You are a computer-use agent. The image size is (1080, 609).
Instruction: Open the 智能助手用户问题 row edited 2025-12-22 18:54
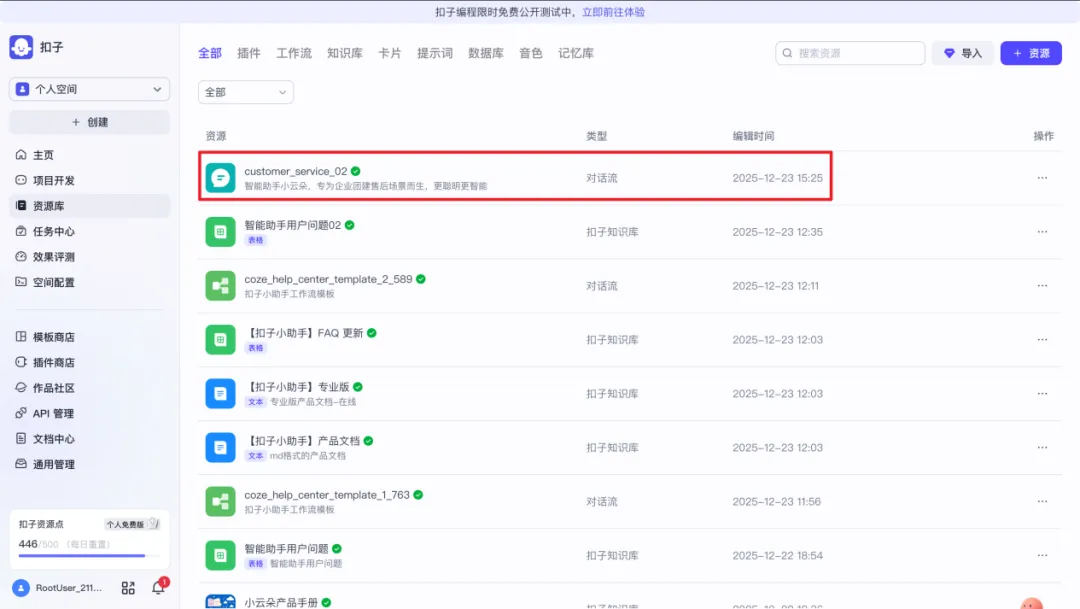(630, 555)
